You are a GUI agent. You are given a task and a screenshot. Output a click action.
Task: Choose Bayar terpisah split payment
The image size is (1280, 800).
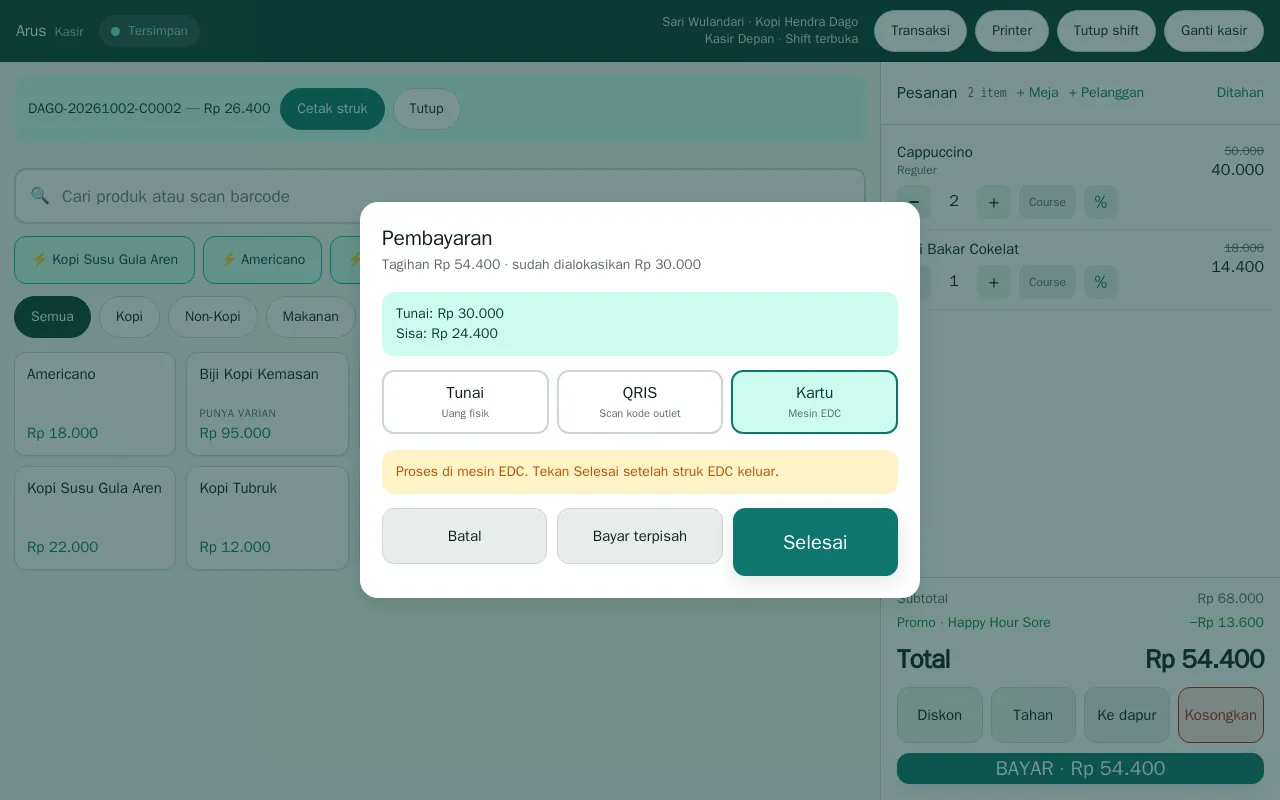[640, 536]
